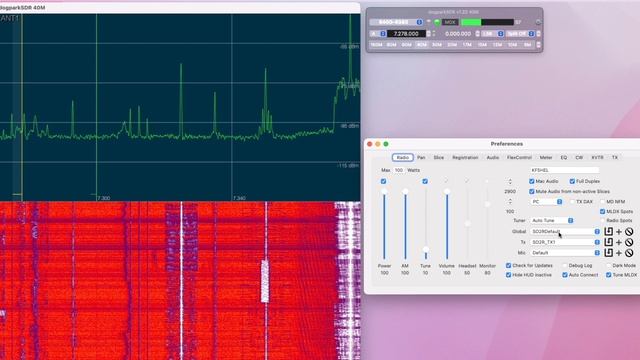Click the 7.278.000 frequency field

pos(406,33)
